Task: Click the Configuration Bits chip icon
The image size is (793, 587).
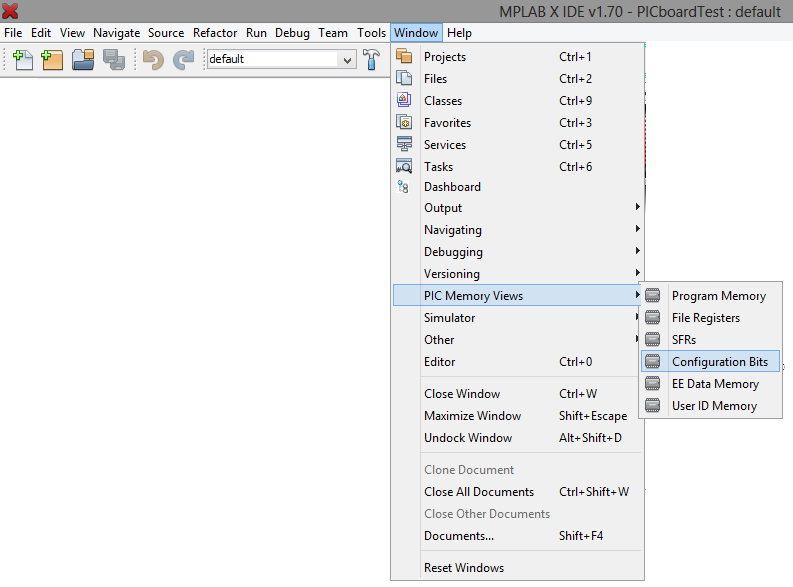Action: tap(653, 361)
